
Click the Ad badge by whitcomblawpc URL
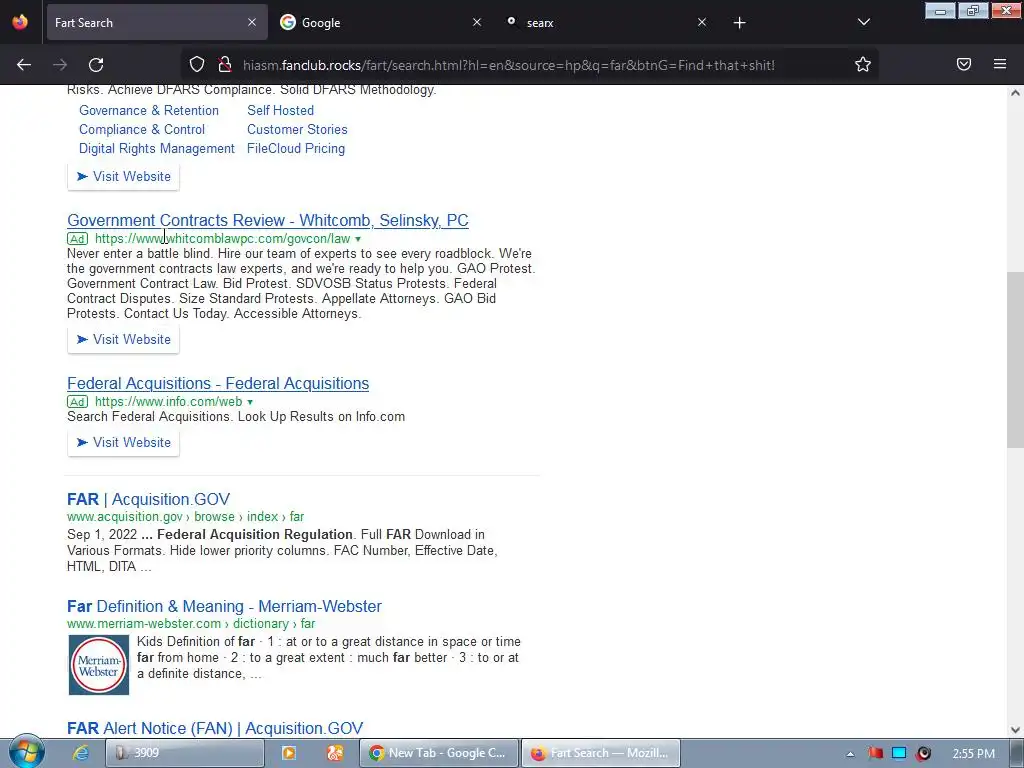click(x=77, y=239)
